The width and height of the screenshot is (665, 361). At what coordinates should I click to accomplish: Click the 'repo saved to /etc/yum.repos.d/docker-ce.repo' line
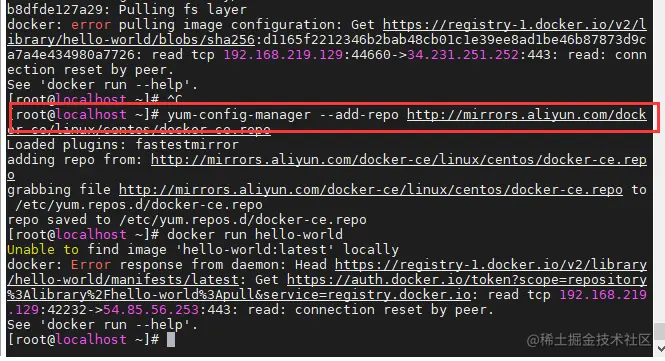pyautogui.click(x=187, y=220)
